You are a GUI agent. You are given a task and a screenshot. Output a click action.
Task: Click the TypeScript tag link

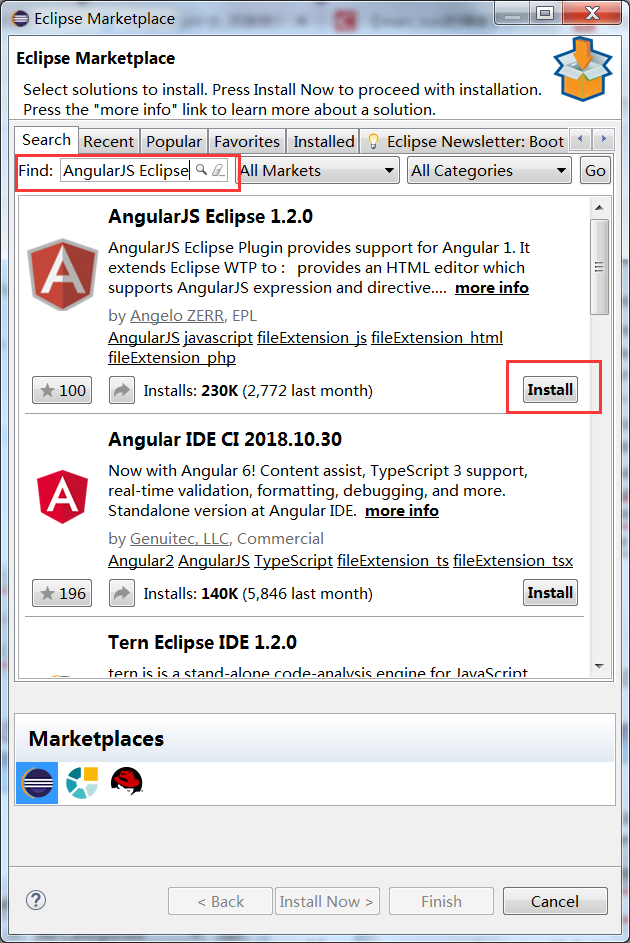(x=293, y=561)
